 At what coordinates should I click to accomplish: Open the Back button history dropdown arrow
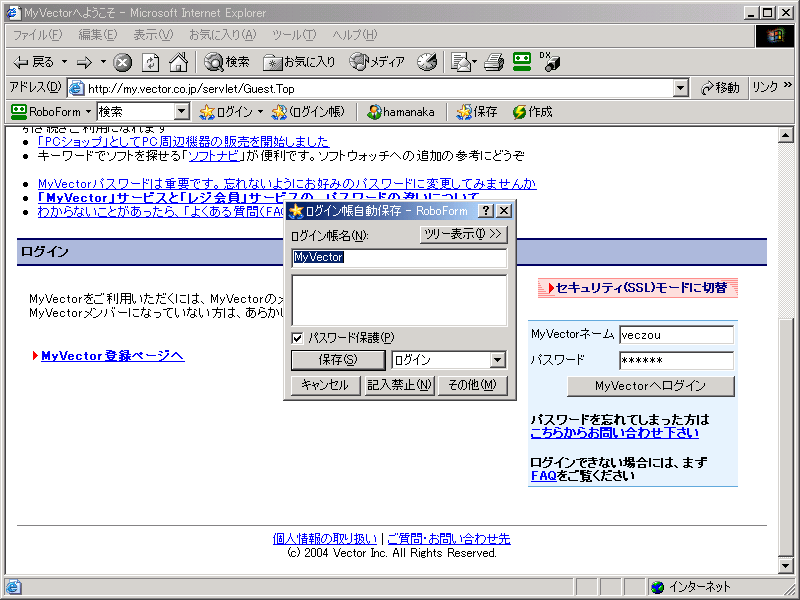(64, 62)
